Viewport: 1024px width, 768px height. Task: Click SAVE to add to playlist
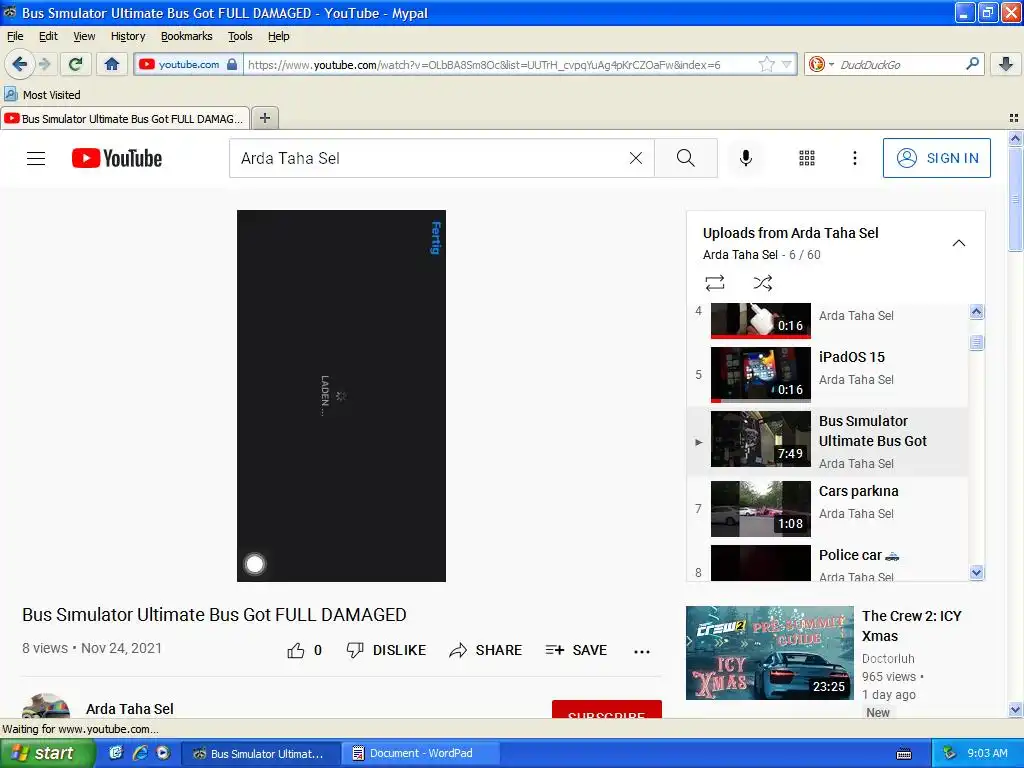click(x=576, y=650)
